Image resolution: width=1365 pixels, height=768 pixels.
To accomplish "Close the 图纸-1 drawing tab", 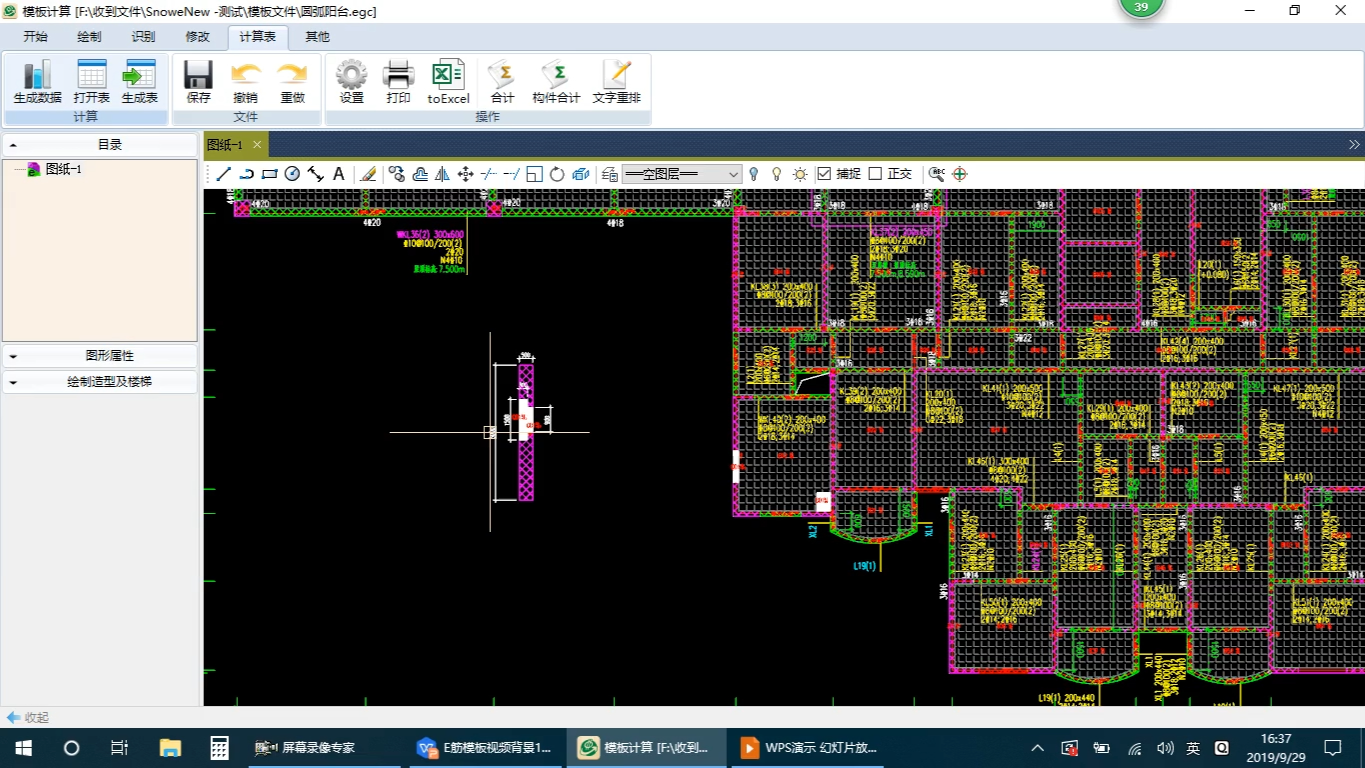I will 257,145.
